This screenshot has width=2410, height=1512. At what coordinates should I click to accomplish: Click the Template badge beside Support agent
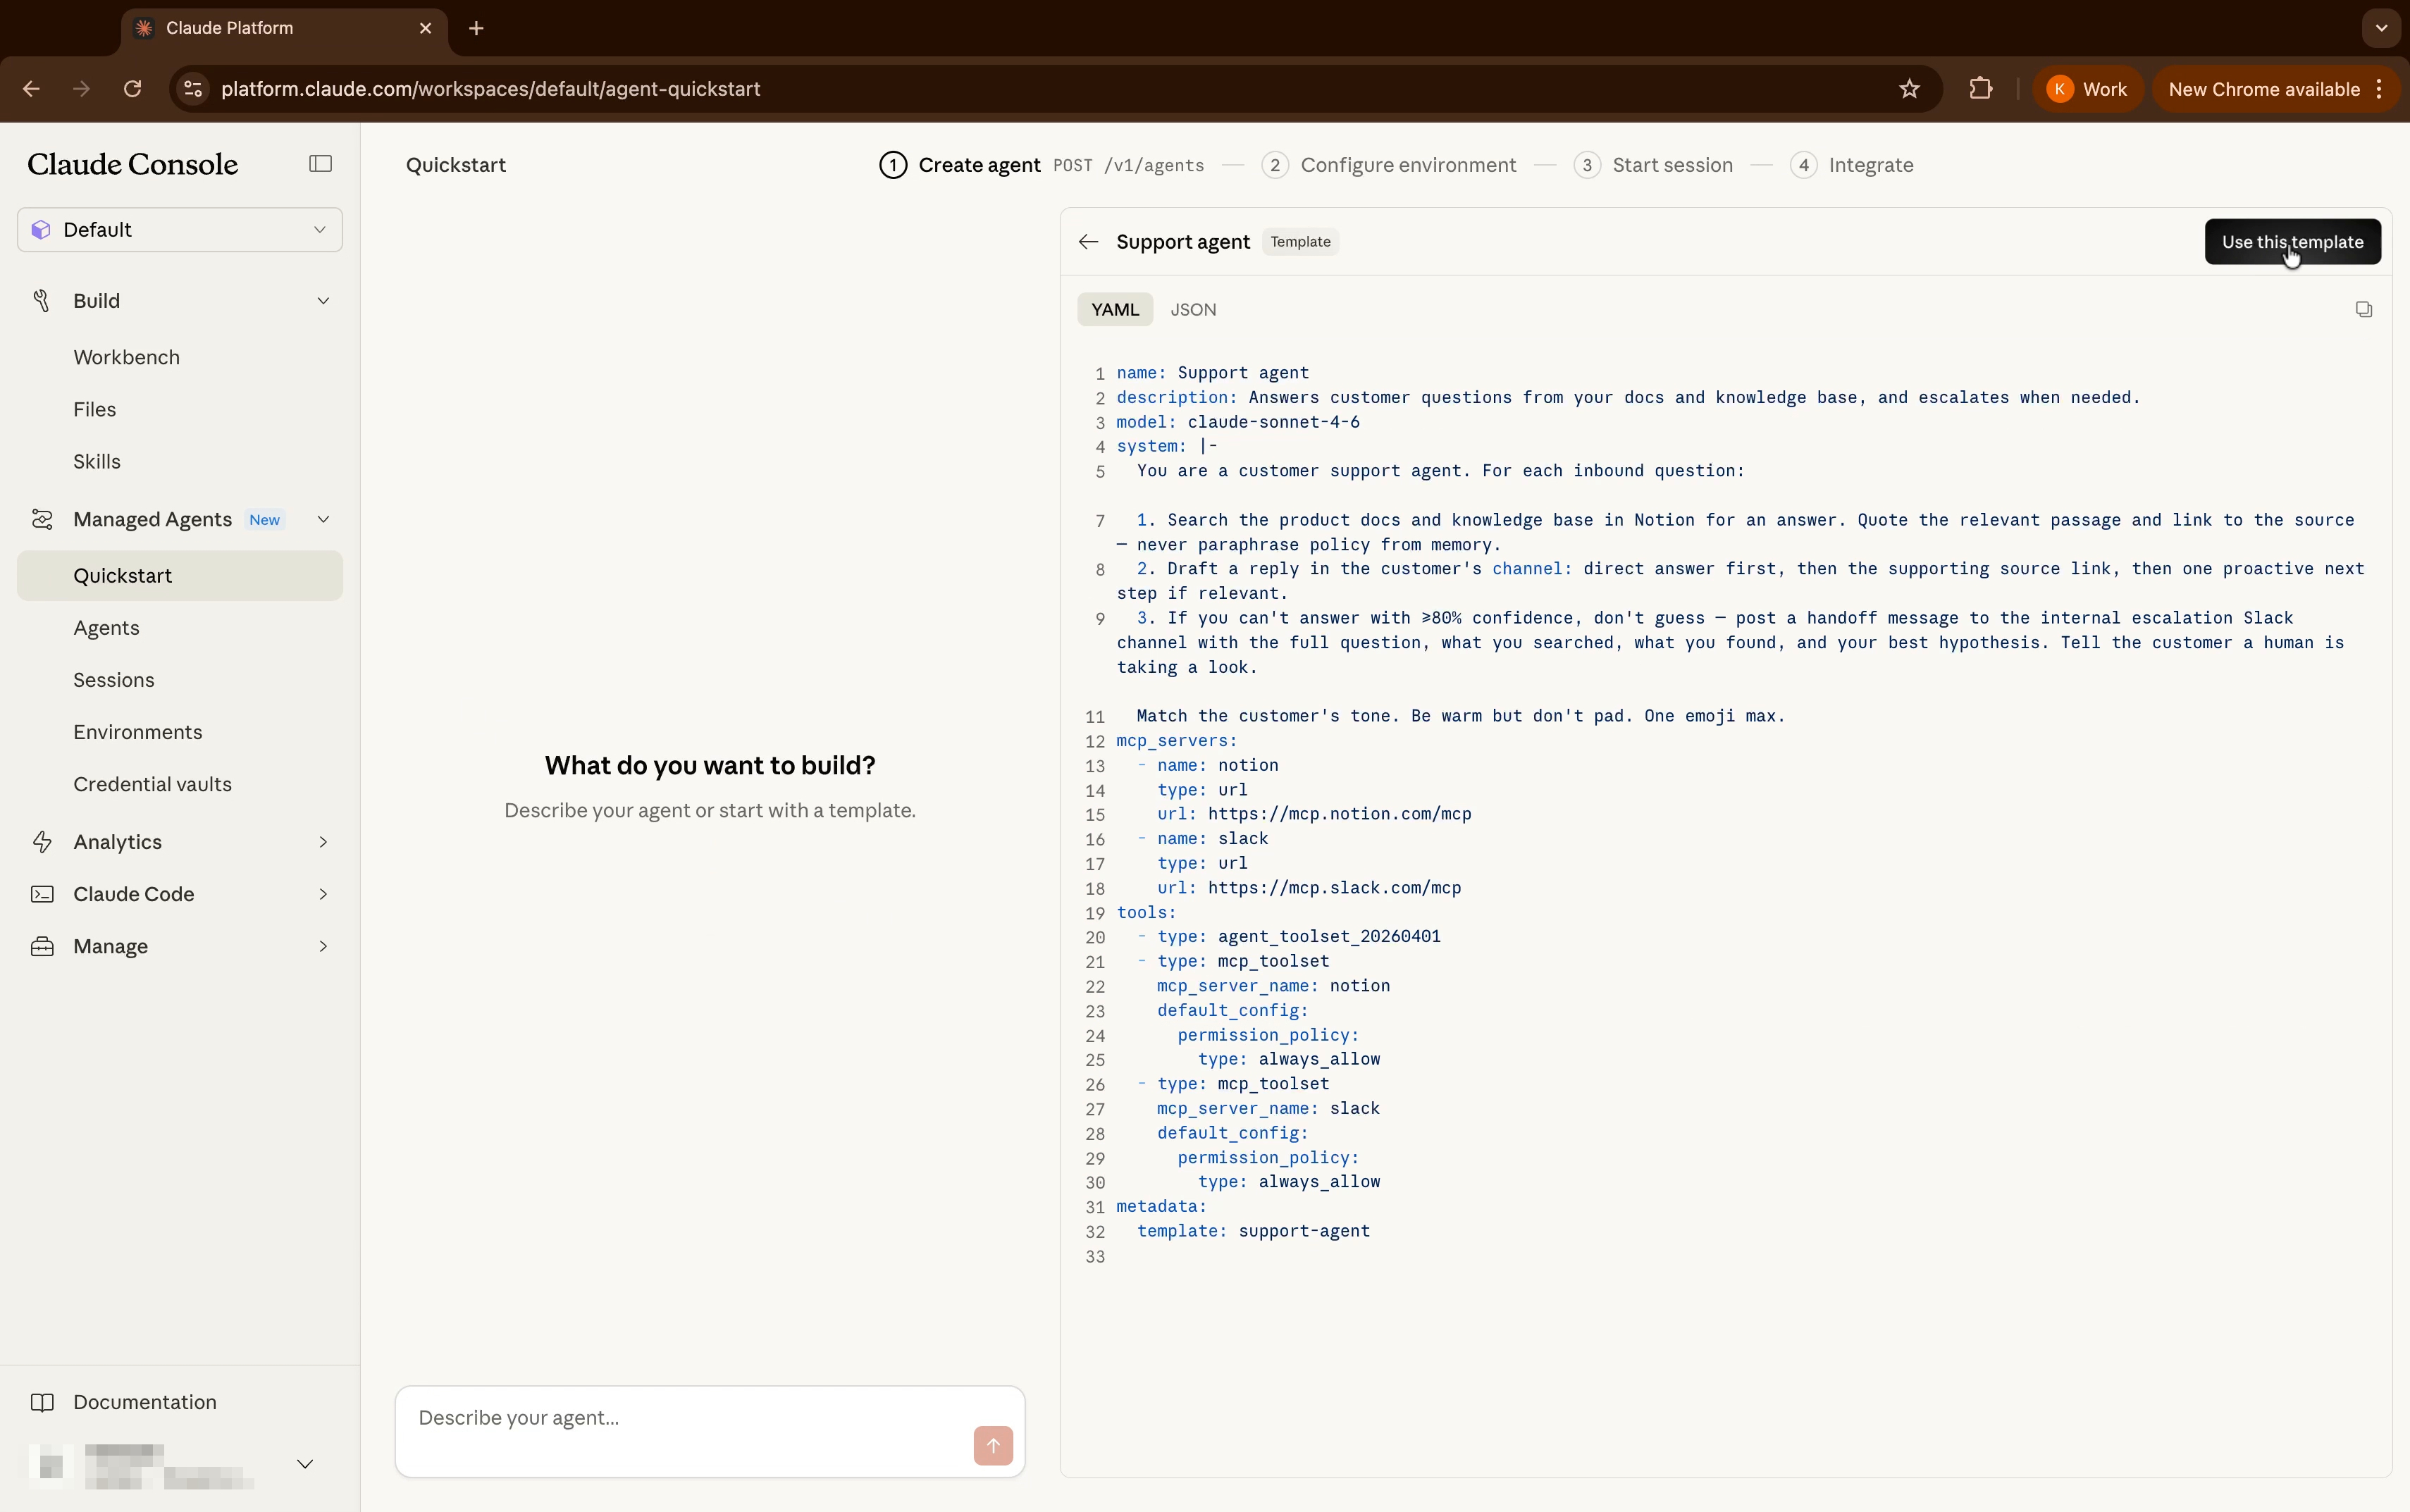1300,242
